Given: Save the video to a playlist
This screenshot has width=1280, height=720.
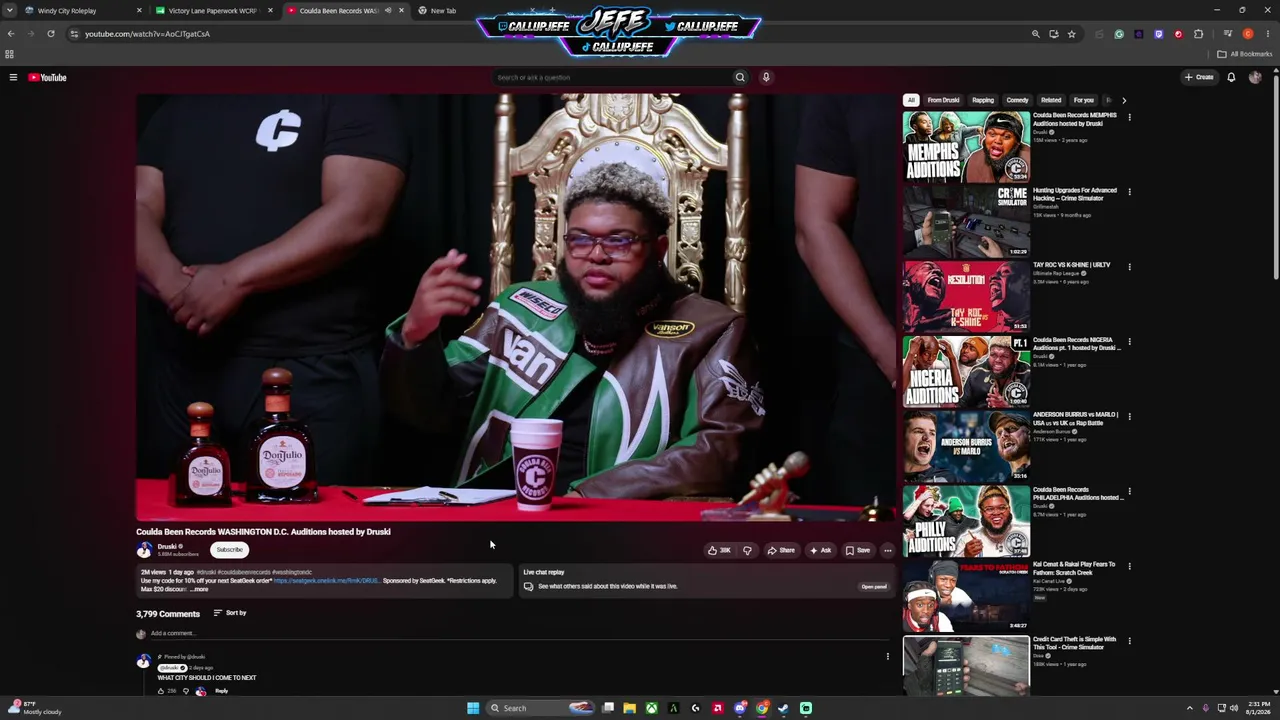Looking at the screenshot, I should coord(858,550).
